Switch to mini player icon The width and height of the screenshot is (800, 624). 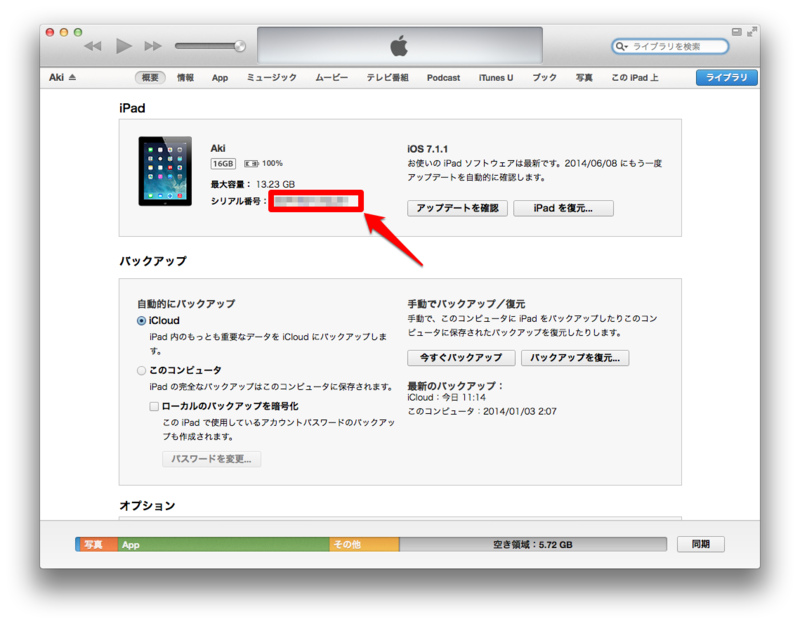[736, 32]
